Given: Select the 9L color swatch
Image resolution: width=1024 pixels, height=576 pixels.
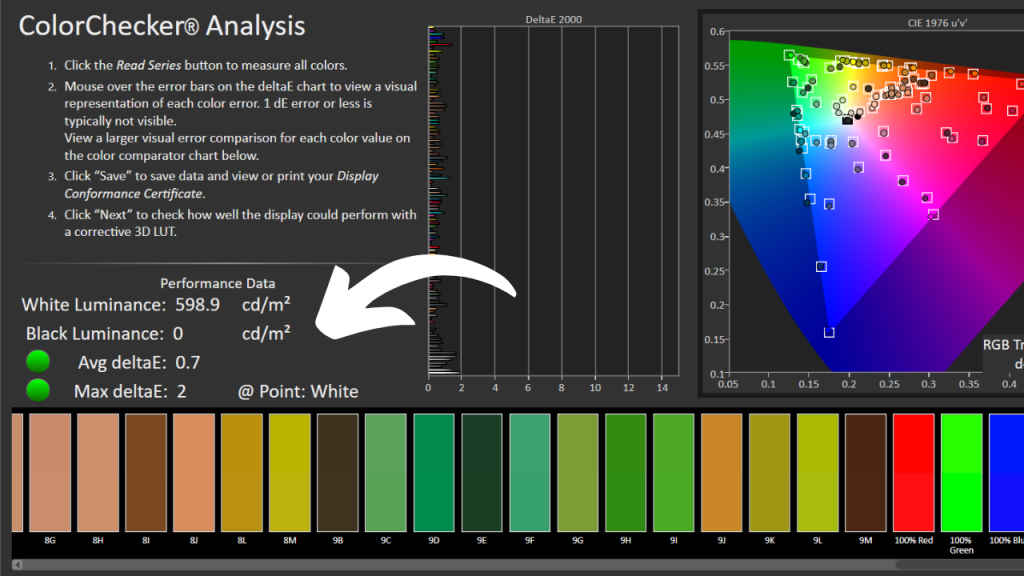Looking at the screenshot, I should [818, 472].
